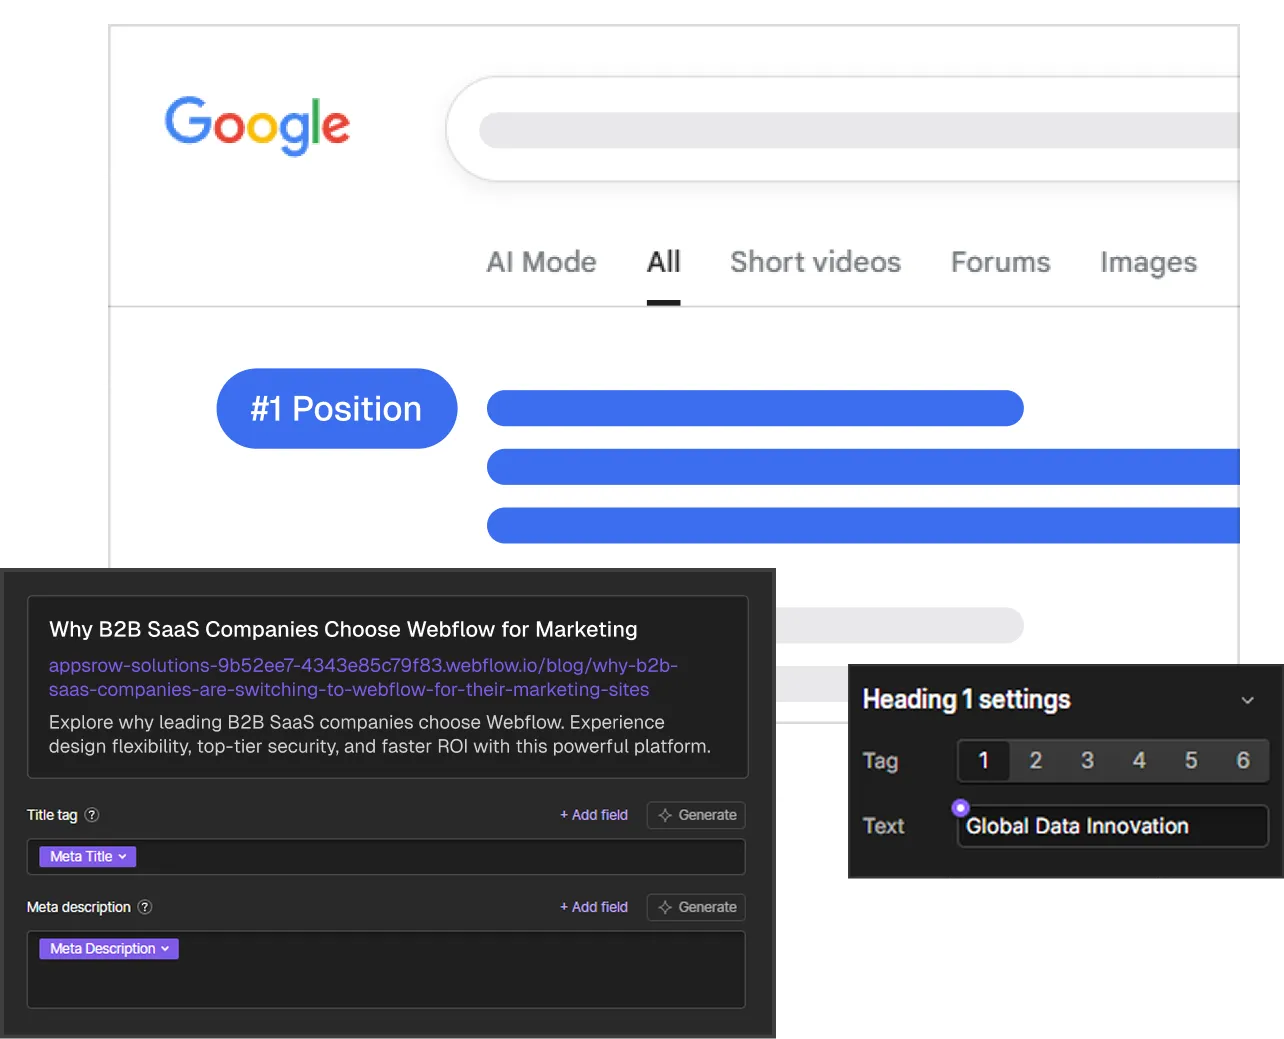Click Add field for Title tag
This screenshot has height=1039, width=1284.
click(594, 815)
